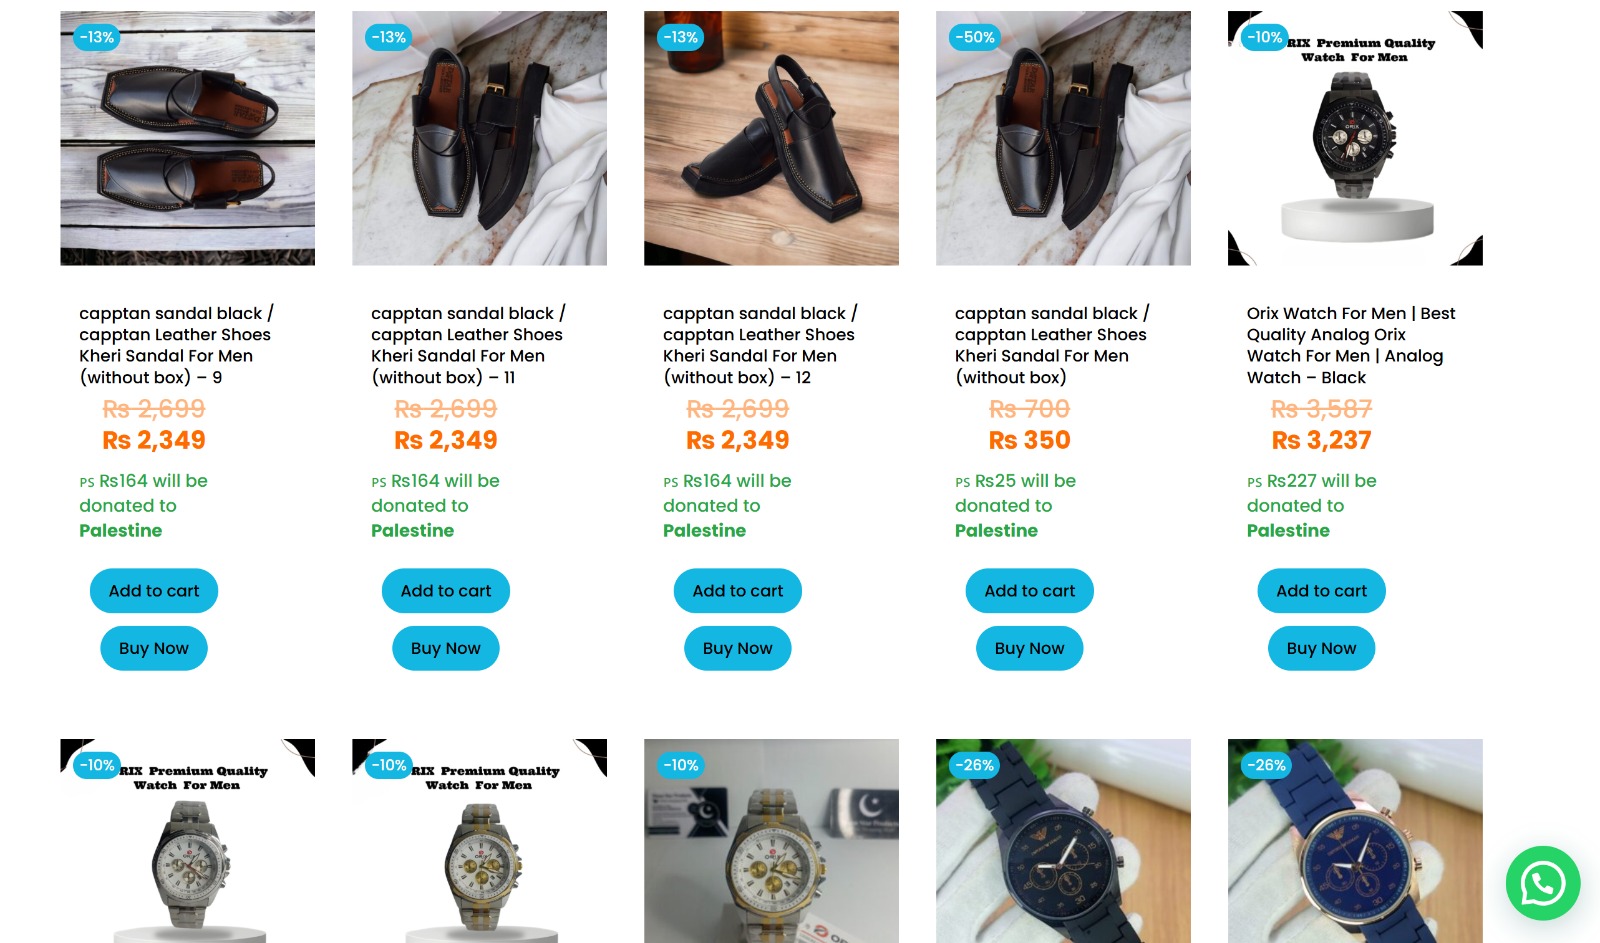Click -10% badge on Orix black watch

1265,37
